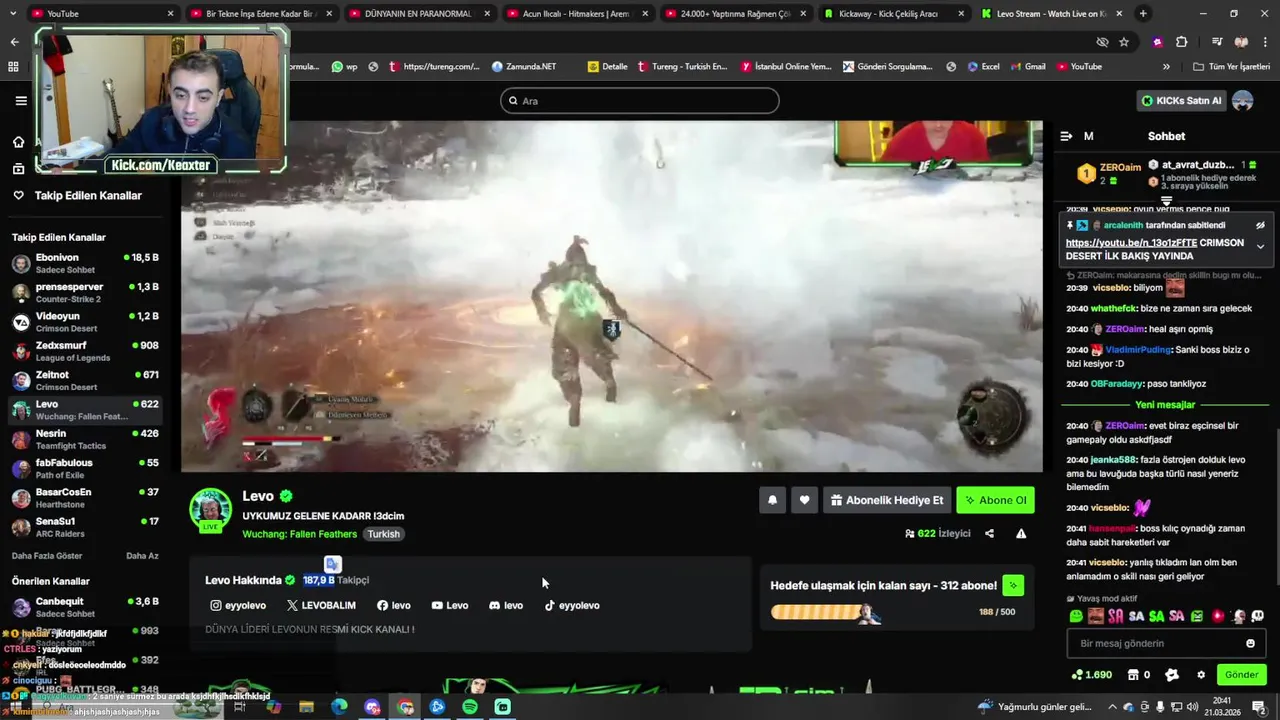1280x720 pixels.
Task: Open the hamburger menu in the Kick header
Action: (21, 101)
